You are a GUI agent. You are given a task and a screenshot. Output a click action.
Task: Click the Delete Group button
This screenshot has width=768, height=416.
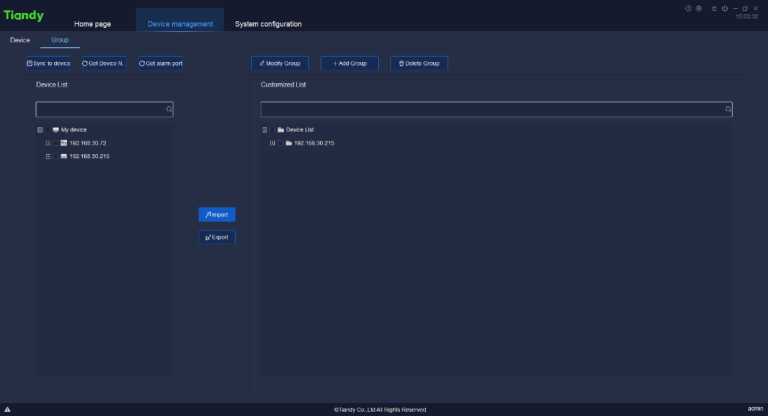click(419, 63)
